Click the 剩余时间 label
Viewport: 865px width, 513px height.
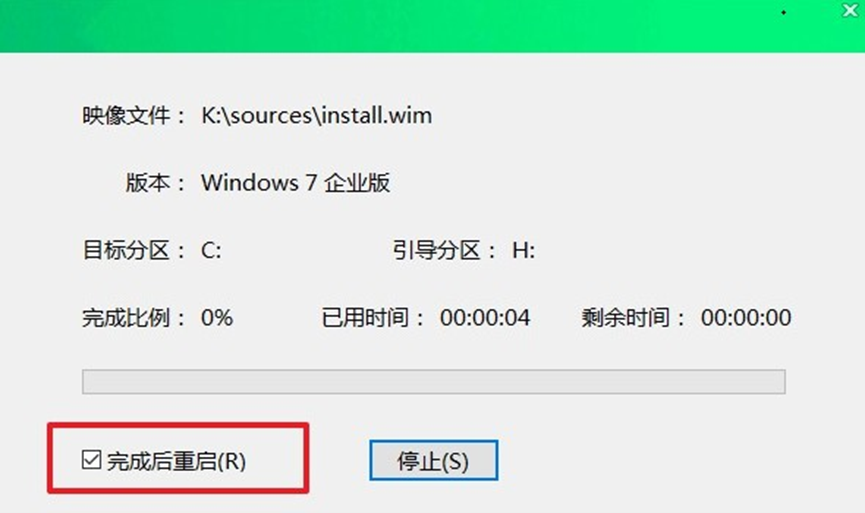tap(626, 318)
